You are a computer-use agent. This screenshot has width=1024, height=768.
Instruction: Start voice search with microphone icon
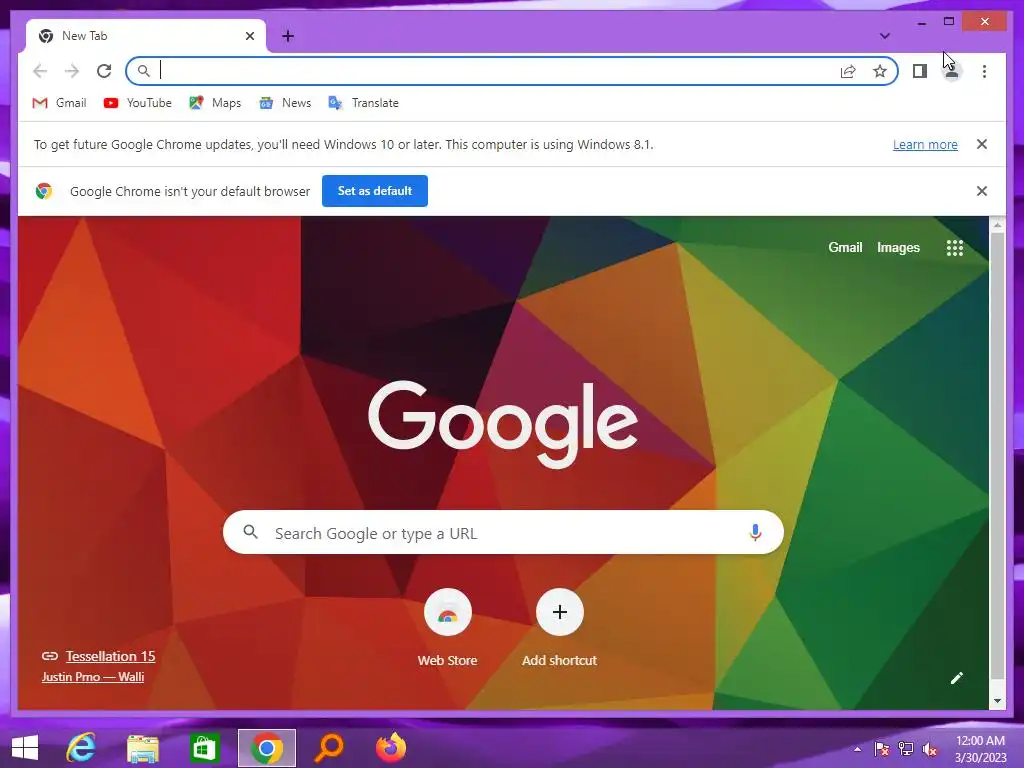click(755, 533)
